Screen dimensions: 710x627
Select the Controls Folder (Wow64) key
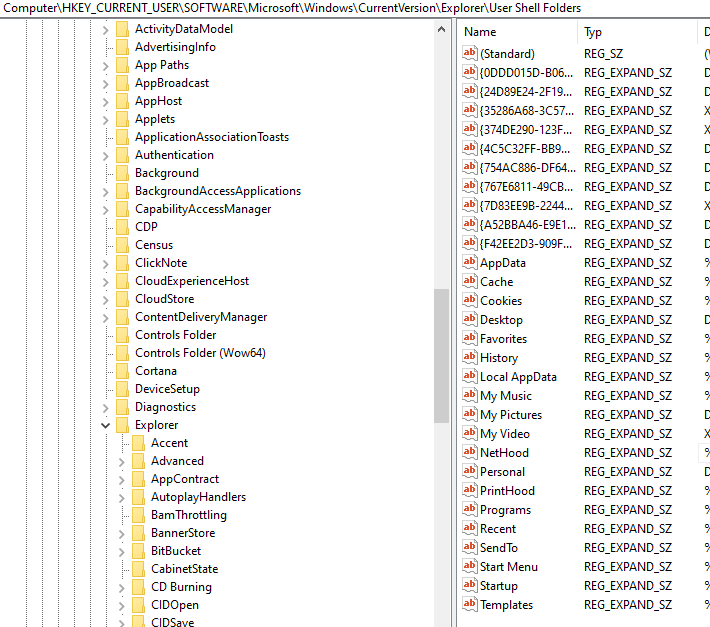click(x=200, y=353)
